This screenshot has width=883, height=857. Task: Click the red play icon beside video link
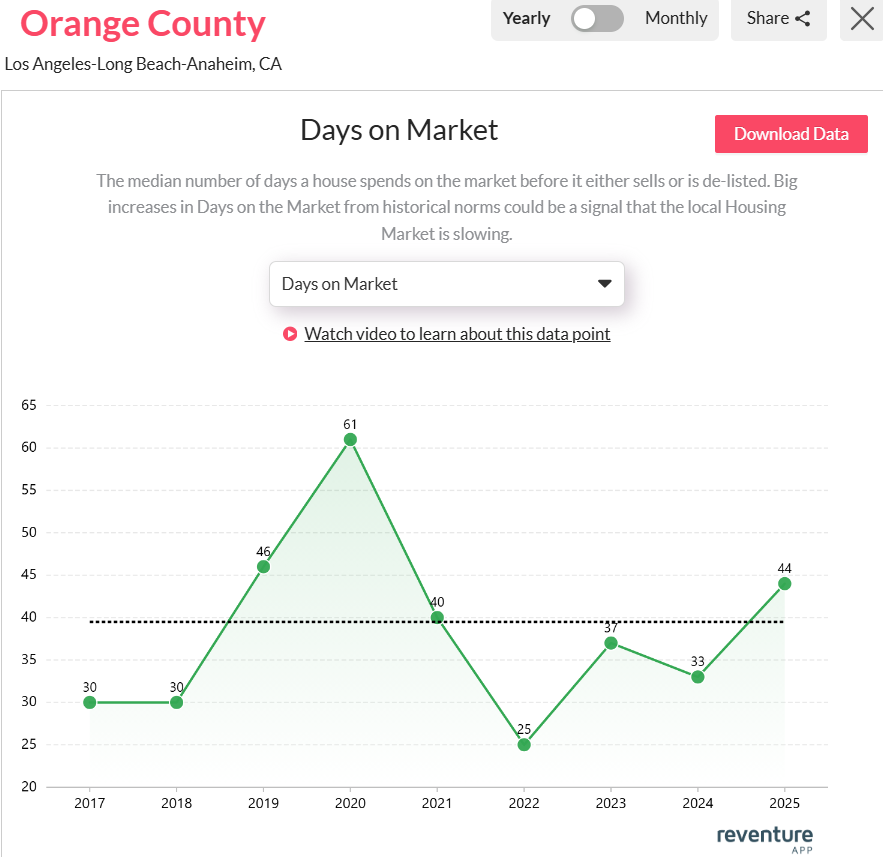point(289,334)
